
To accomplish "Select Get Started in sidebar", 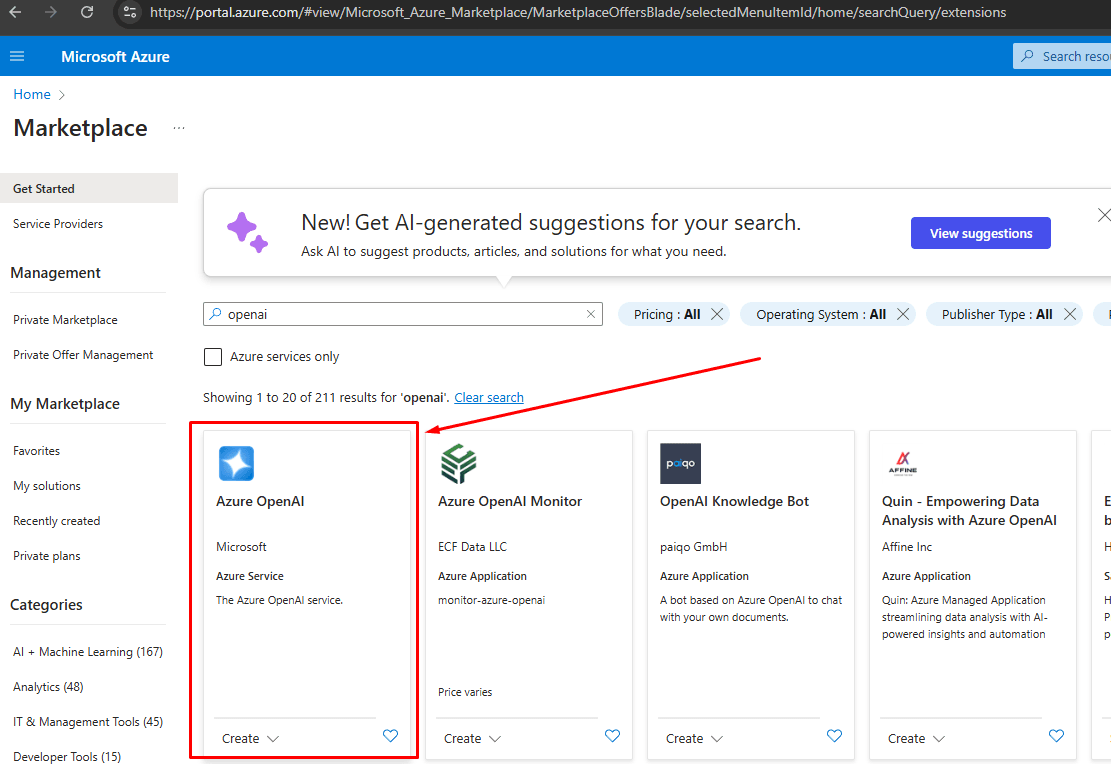I will coord(89,189).
